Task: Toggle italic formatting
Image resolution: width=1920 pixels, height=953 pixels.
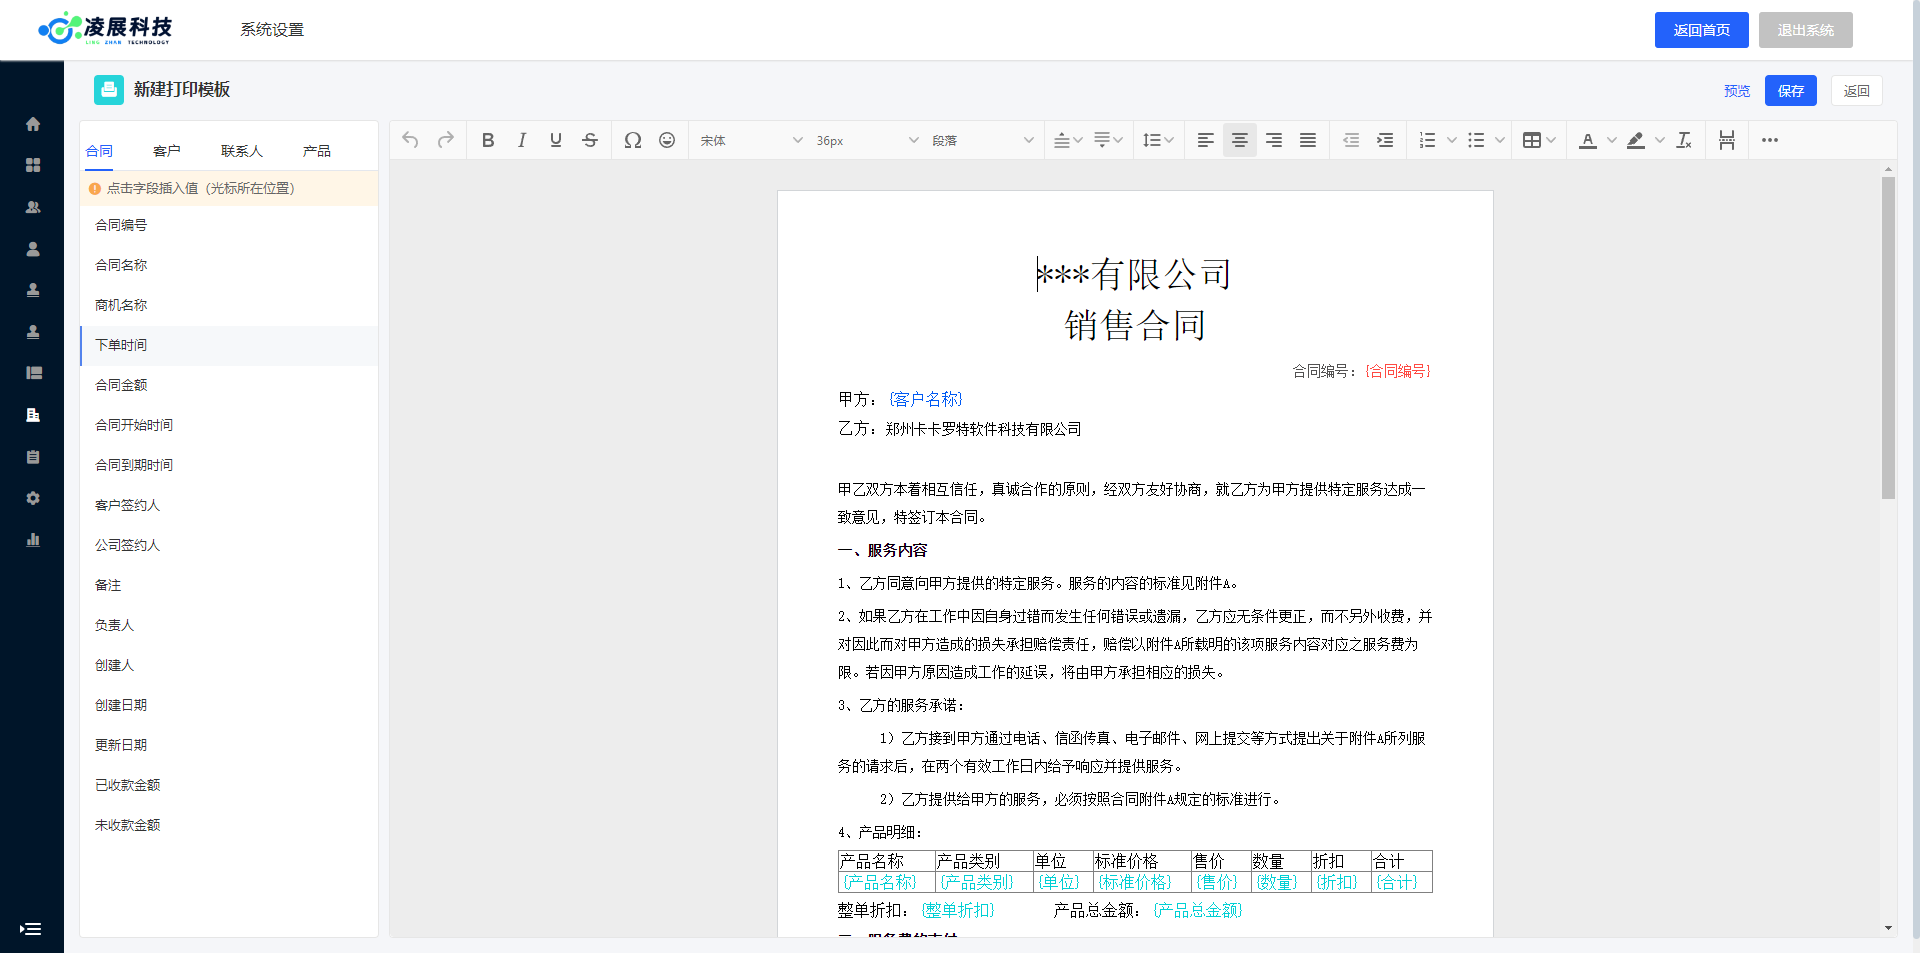Action: click(522, 140)
